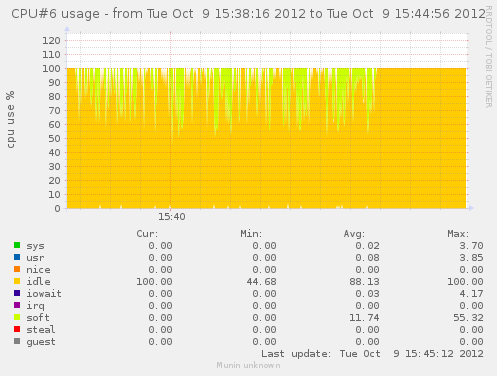Screen dimensions: 497x376
Task: Click the Min: column header
Action: (251, 234)
